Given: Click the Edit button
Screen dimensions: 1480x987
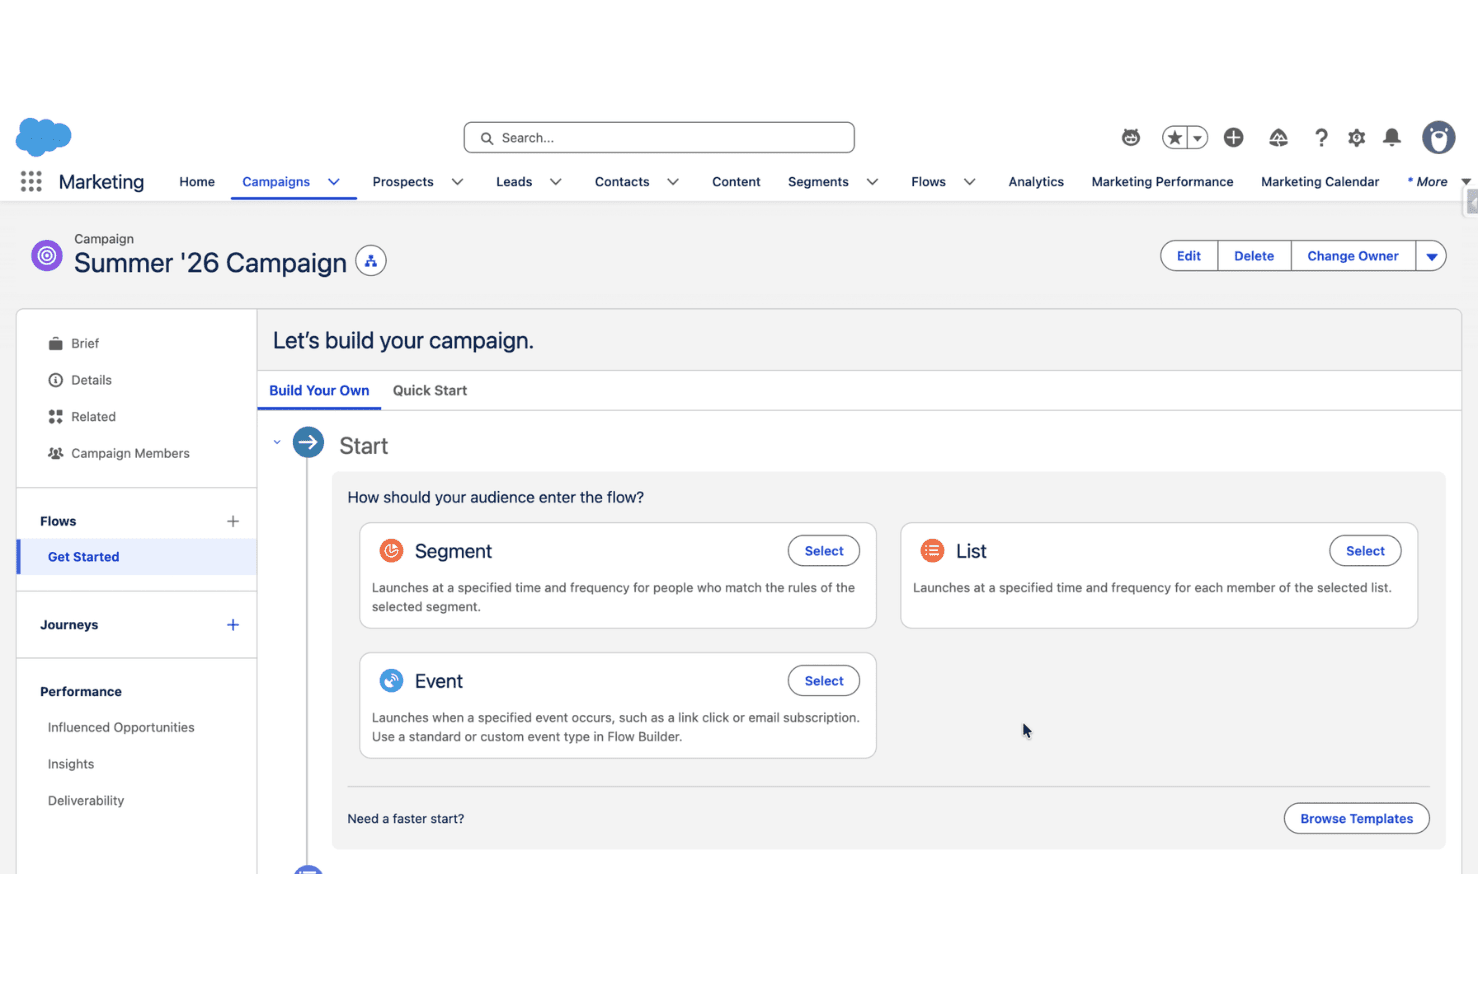Looking at the screenshot, I should [x=1189, y=256].
